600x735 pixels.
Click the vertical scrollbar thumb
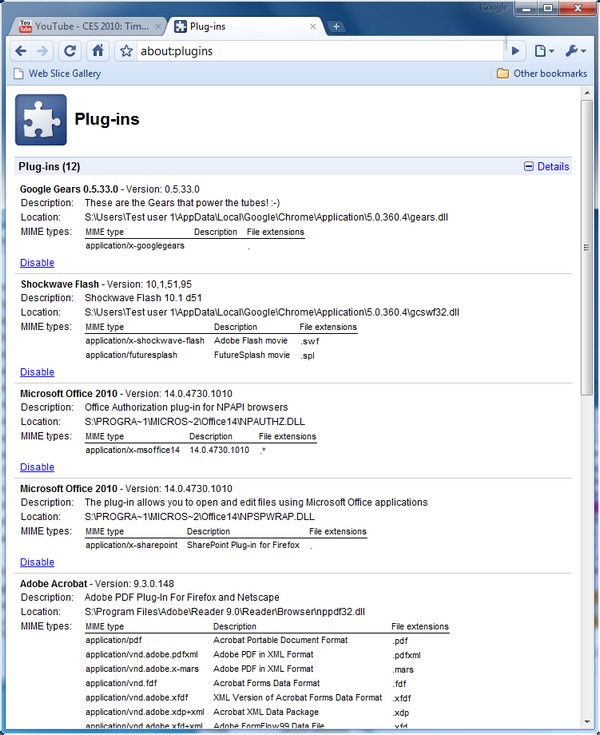pos(586,248)
